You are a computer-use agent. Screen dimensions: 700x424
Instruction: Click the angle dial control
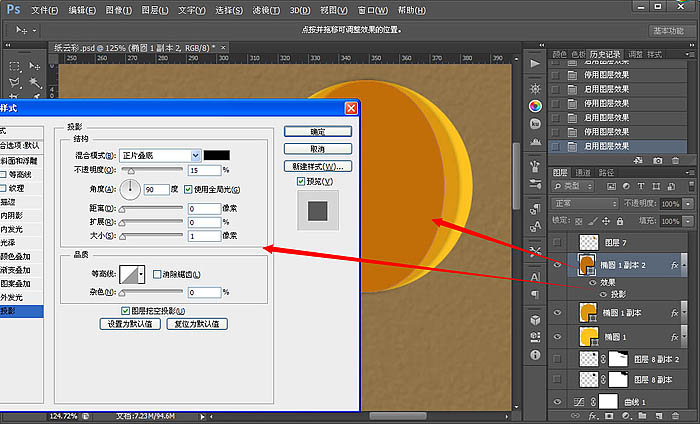coord(130,190)
